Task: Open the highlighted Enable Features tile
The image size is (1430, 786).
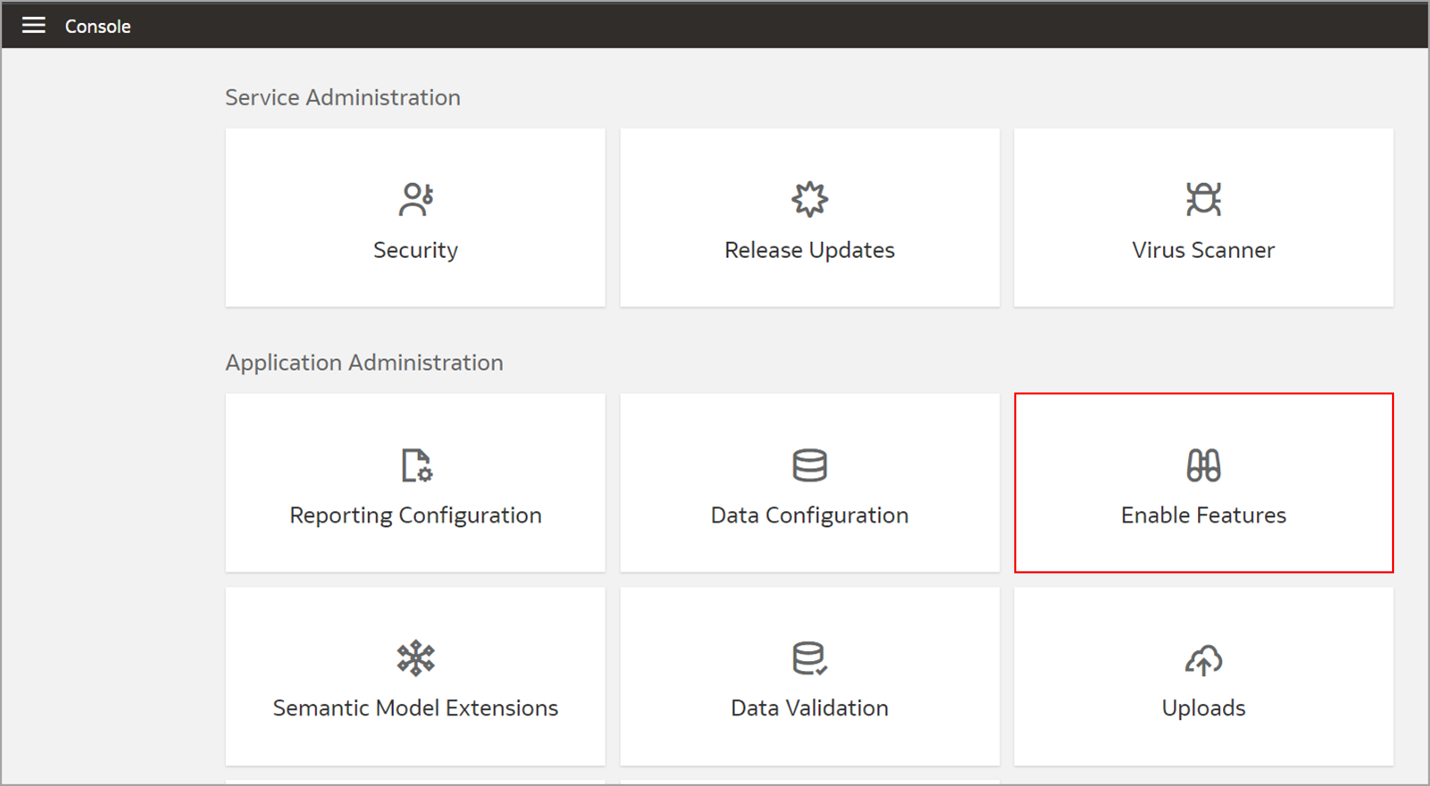Action: (x=1203, y=483)
